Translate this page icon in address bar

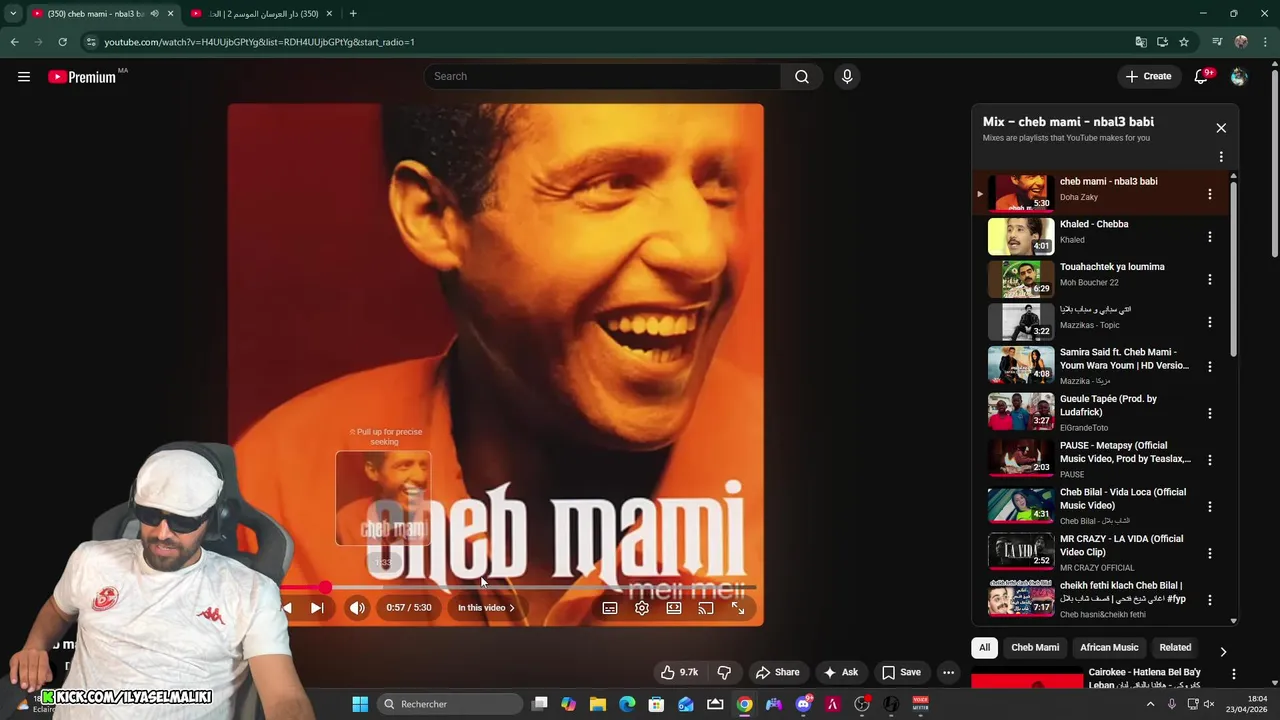[1141, 42]
